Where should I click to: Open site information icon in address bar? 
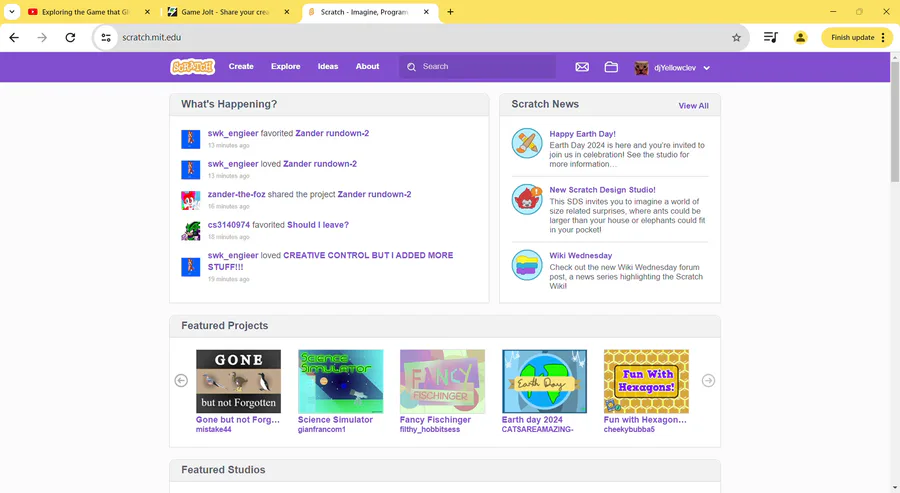(106, 37)
